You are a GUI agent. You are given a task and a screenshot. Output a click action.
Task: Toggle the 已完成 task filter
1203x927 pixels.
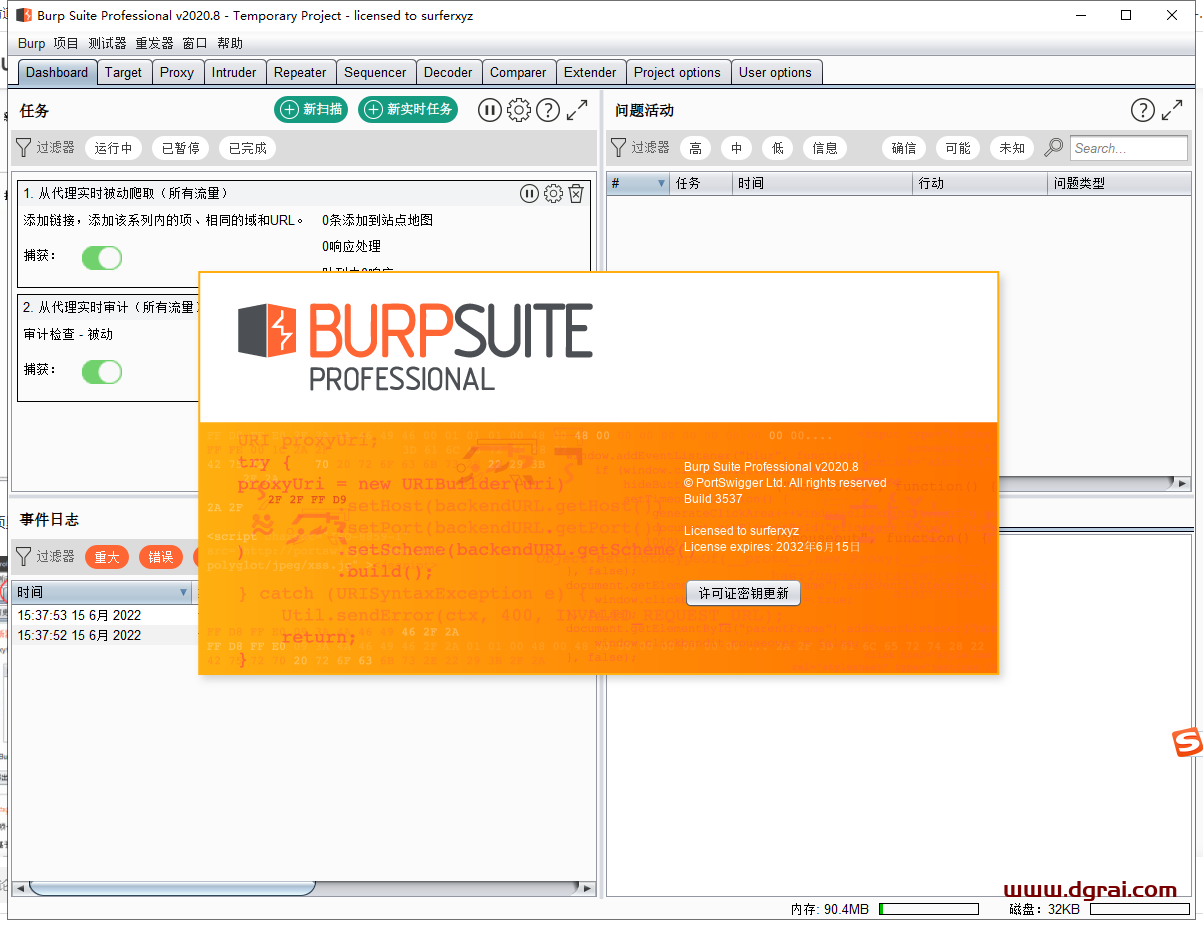pyautogui.click(x=247, y=148)
